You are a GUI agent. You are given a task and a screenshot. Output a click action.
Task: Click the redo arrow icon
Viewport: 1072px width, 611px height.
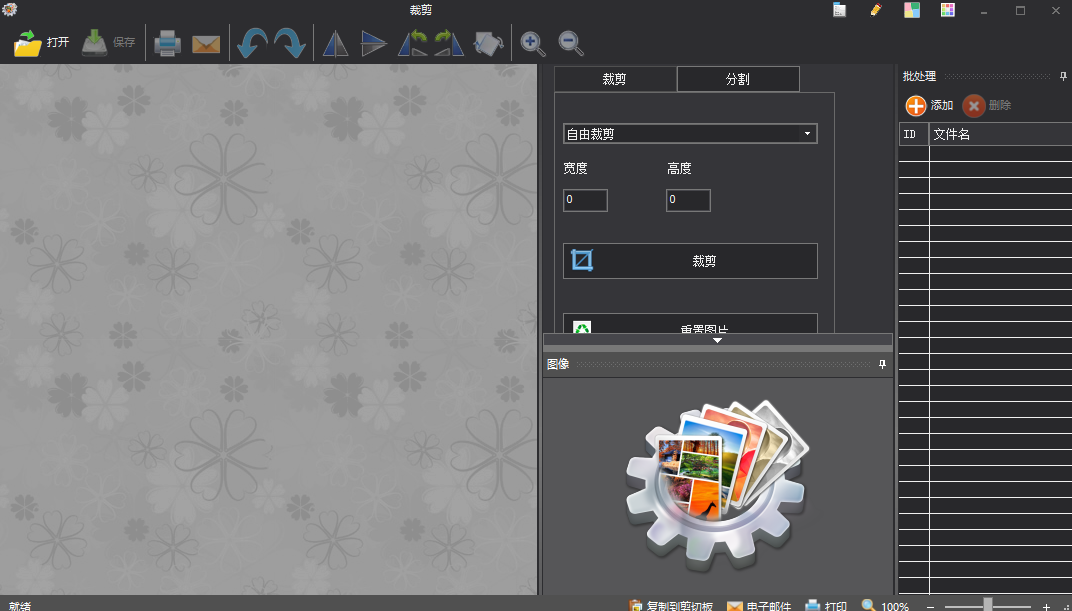290,43
